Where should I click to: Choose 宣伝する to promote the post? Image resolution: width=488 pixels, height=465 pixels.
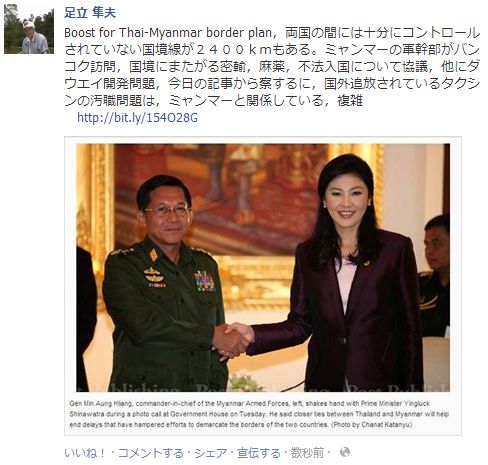[259, 453]
